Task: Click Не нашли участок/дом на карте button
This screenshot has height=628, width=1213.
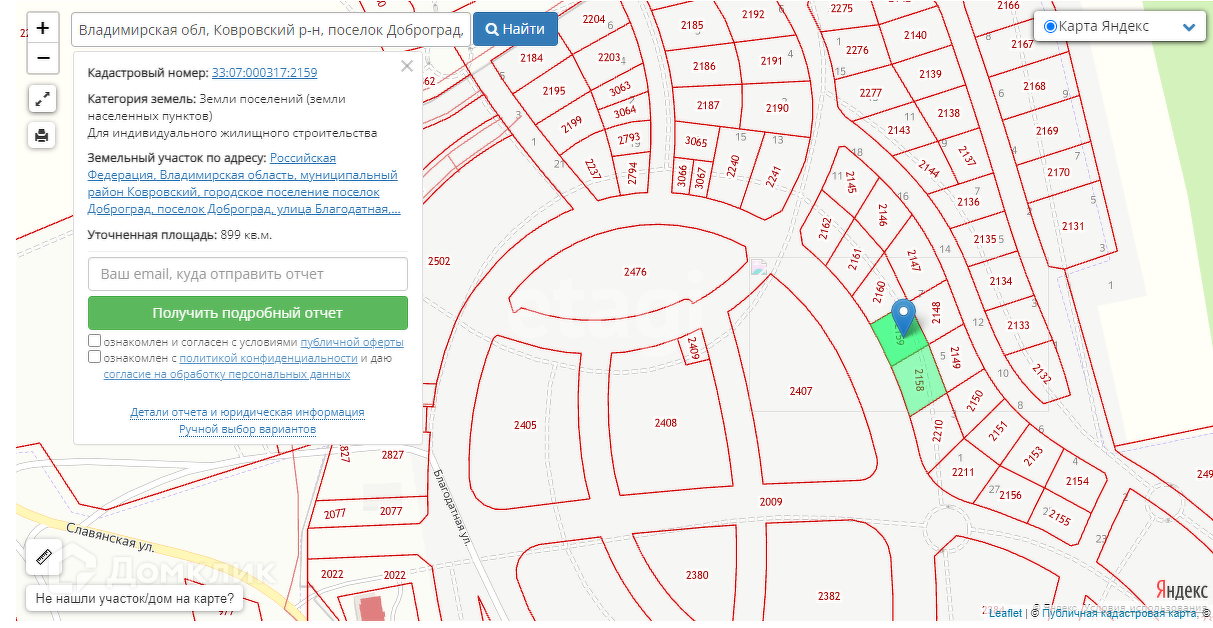Action: pos(135,600)
